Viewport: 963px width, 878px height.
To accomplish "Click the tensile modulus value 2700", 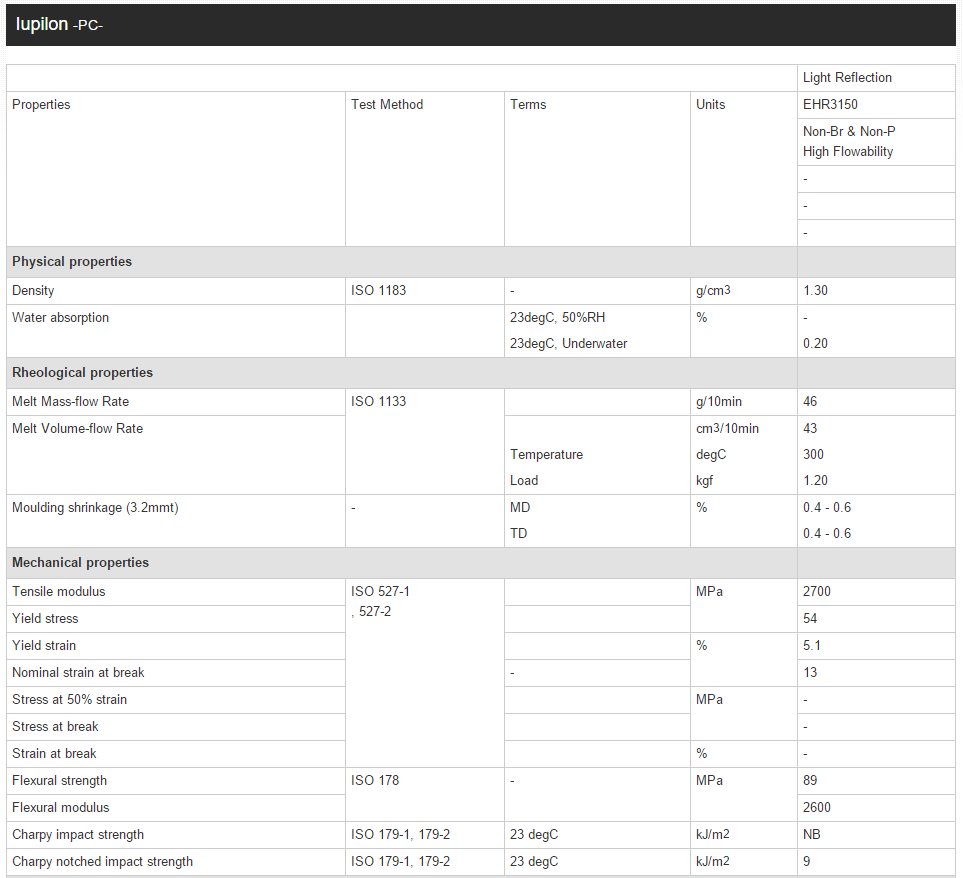I will coord(817,591).
